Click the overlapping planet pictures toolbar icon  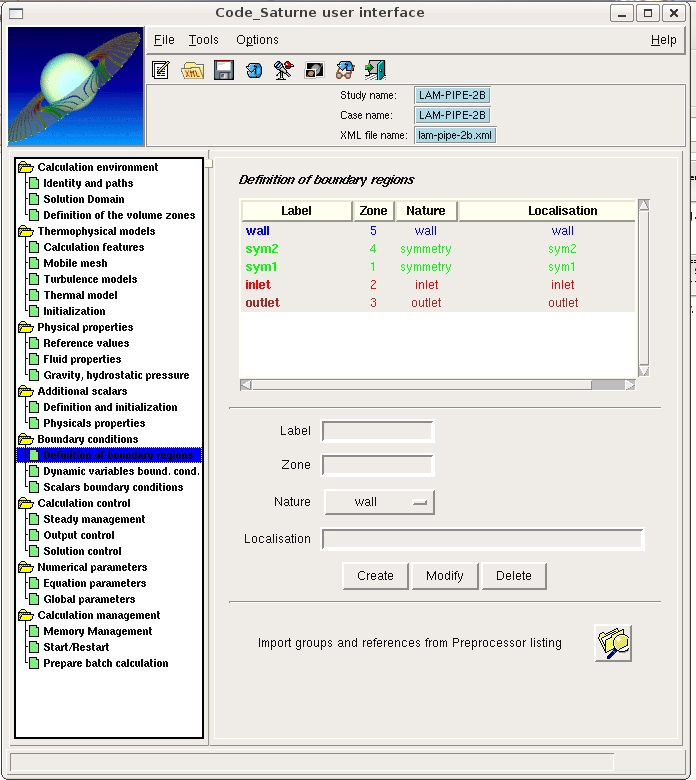(314, 70)
